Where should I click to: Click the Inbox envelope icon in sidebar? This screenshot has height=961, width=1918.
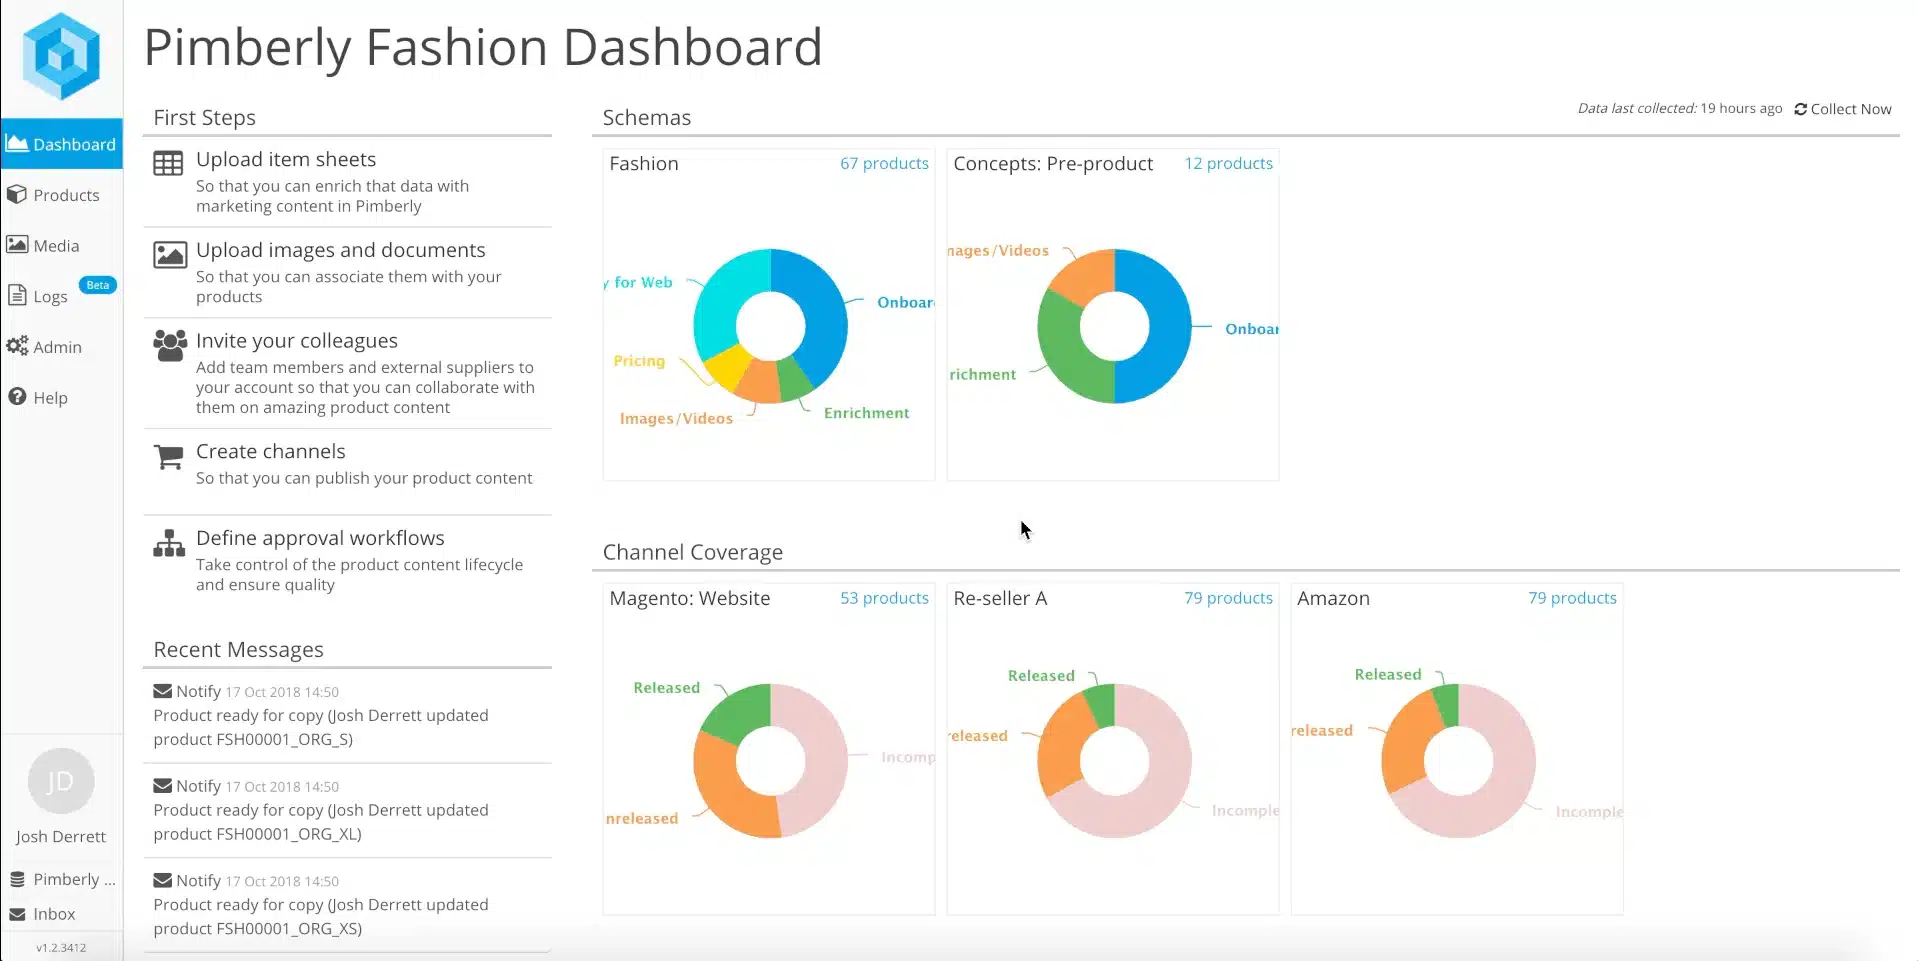click(x=17, y=914)
